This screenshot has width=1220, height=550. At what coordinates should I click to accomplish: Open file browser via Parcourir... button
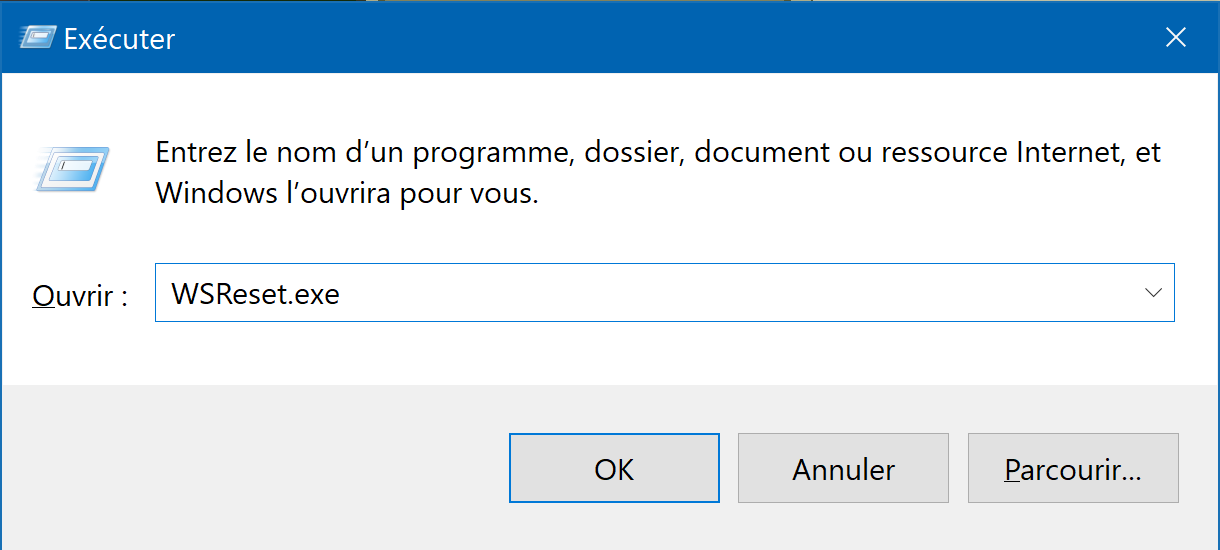[1073, 468]
